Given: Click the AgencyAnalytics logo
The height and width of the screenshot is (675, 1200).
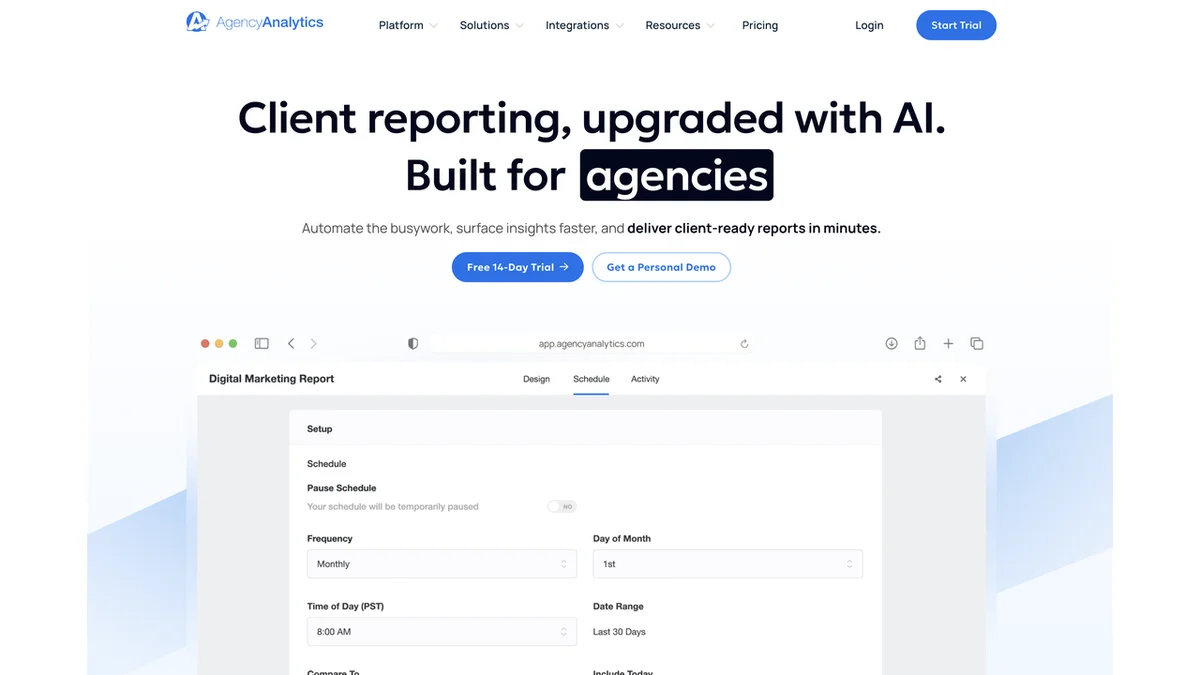Looking at the screenshot, I should 255,22.
